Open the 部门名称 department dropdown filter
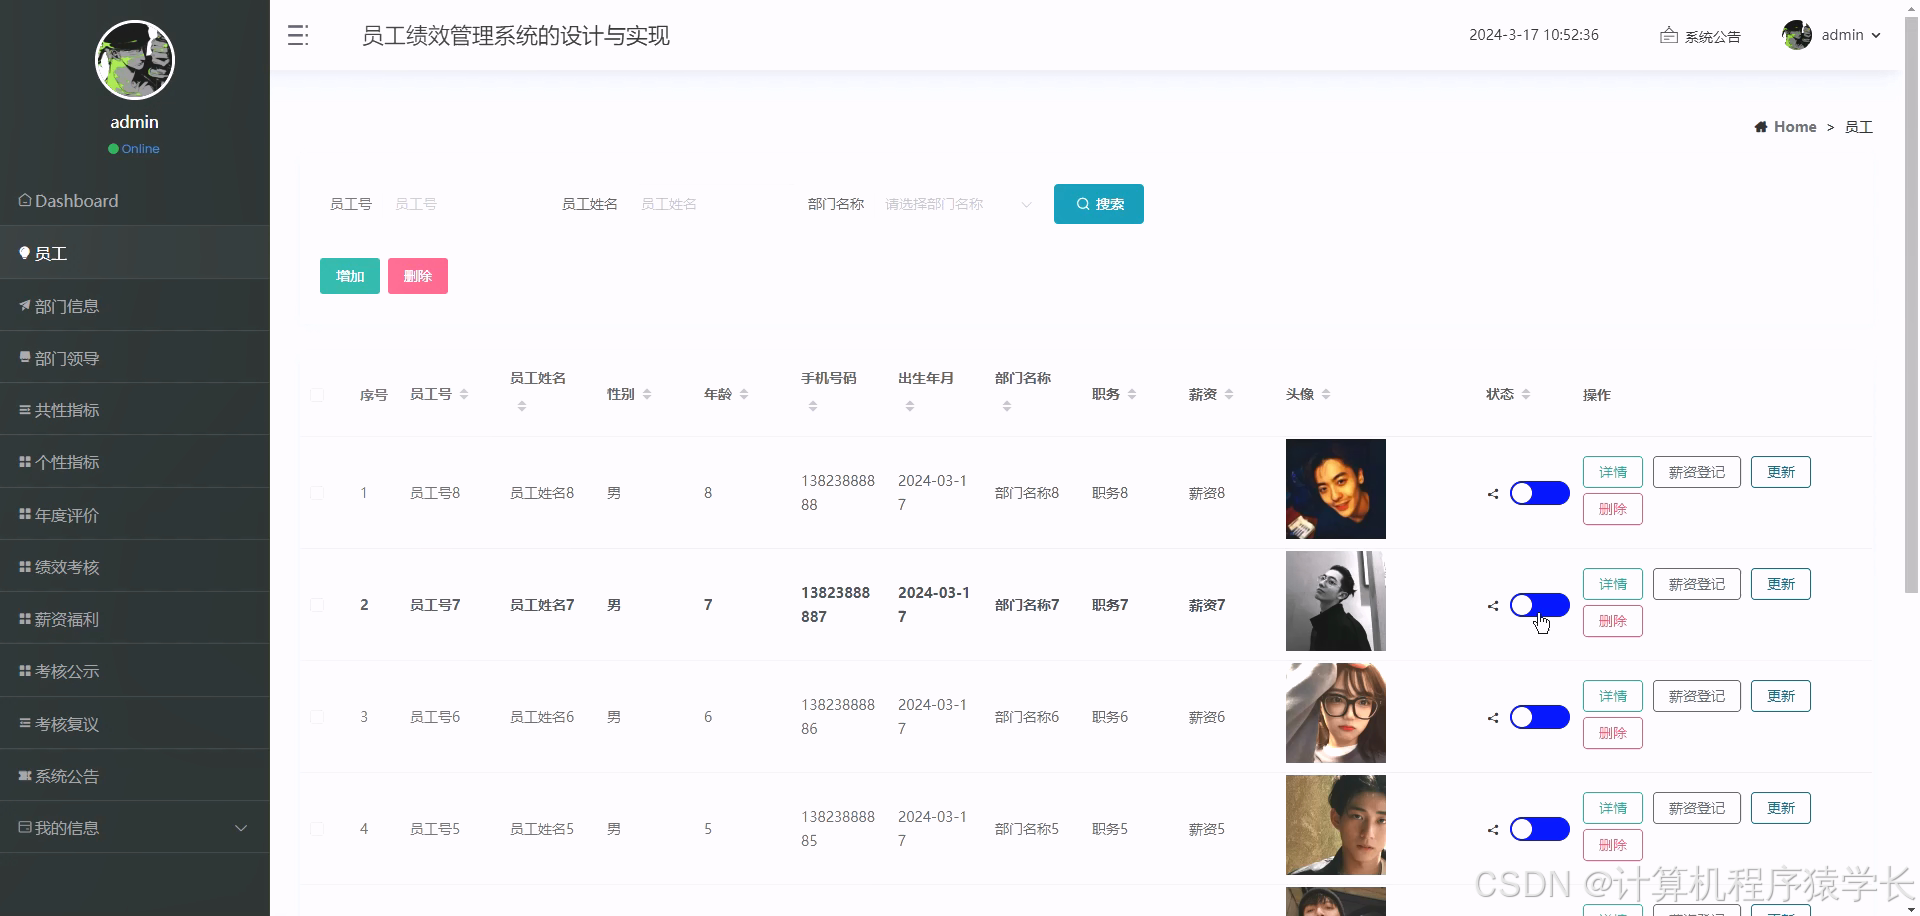 [x=958, y=204]
